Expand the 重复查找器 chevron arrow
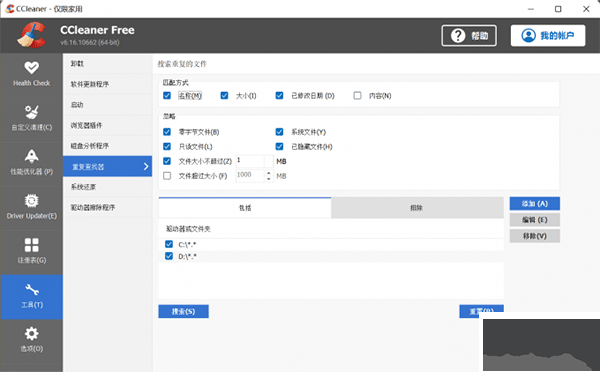Screen dimensions: 600x372 146,166
